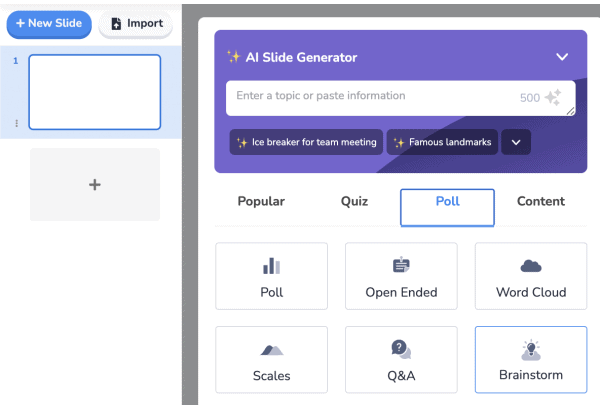Click the New Slide button
Image resolution: width=600 pixels, height=405 pixels.
[x=48, y=23]
